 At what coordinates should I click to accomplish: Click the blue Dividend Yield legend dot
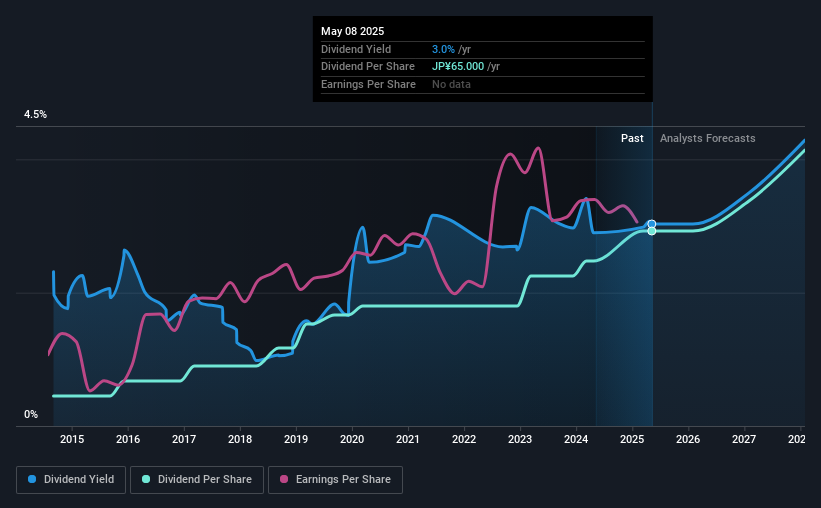pyautogui.click(x=32, y=479)
